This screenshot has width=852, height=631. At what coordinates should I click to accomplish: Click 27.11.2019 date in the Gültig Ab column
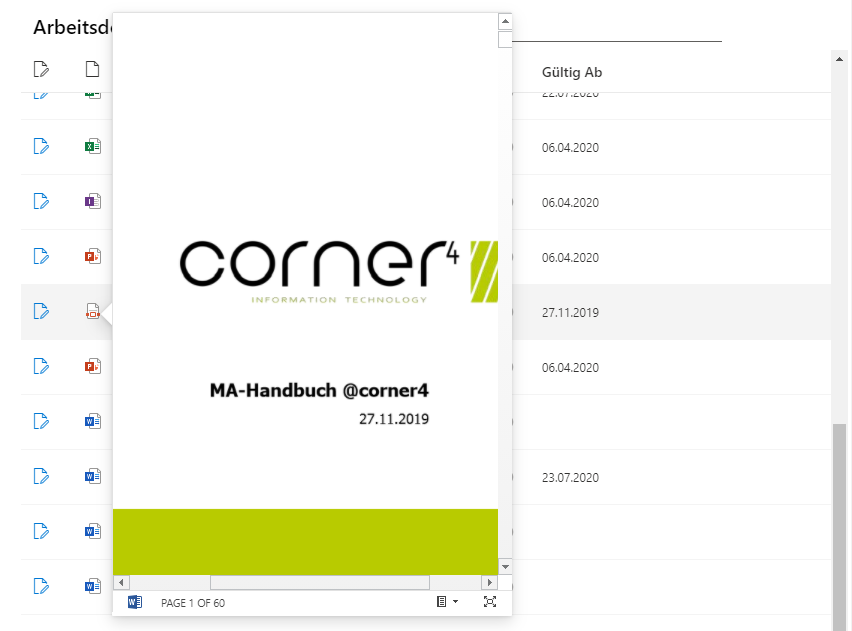pos(570,313)
